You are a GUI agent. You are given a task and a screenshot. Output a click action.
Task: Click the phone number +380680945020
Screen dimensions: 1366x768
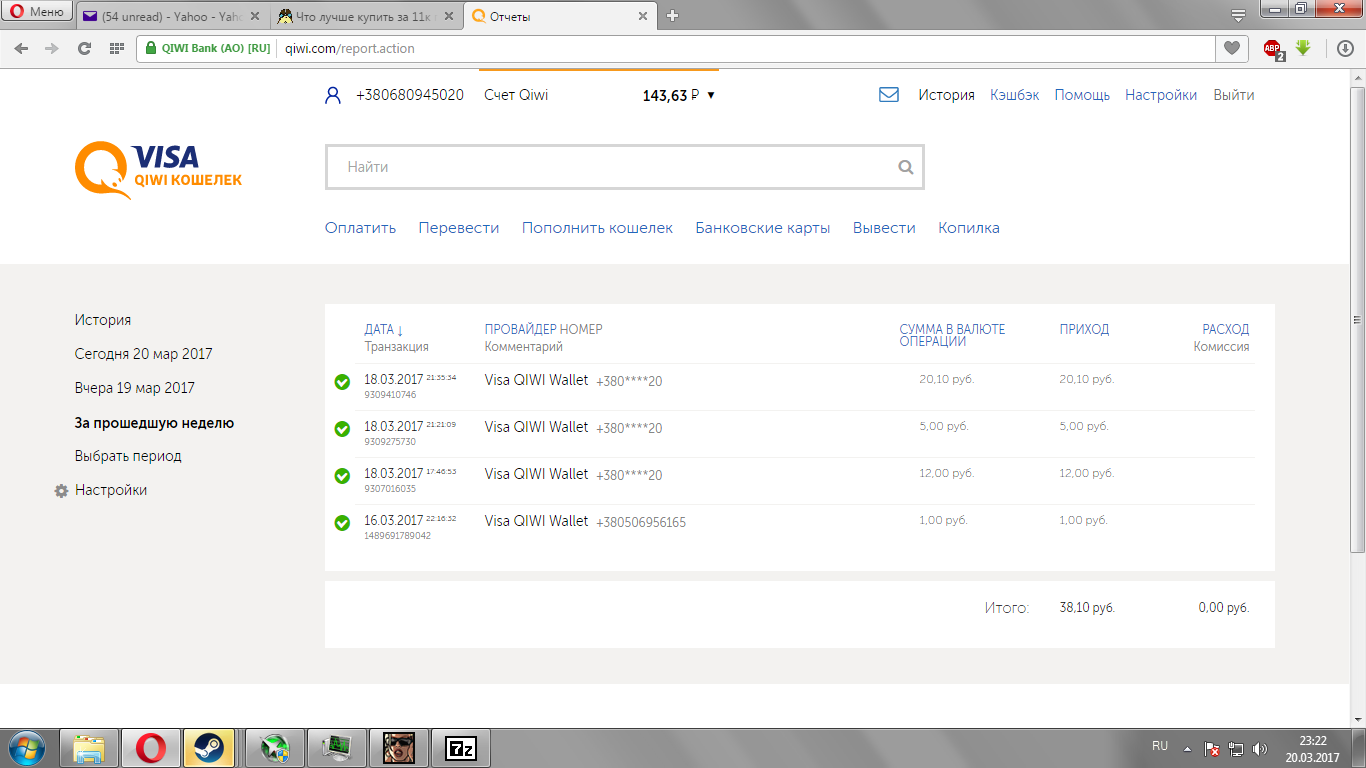click(410, 95)
